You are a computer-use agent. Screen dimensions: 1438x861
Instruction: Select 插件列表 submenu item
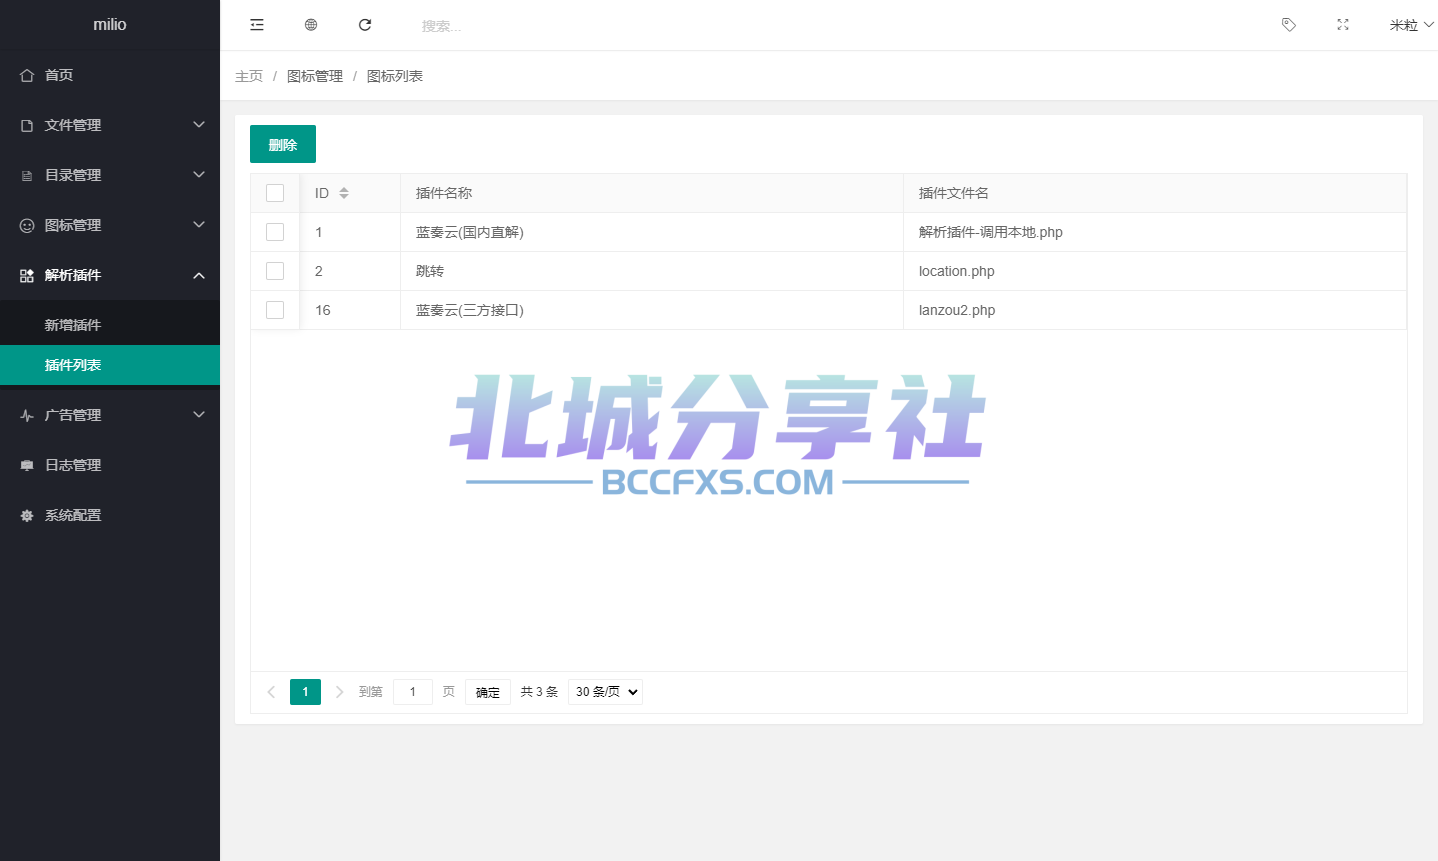(x=110, y=365)
